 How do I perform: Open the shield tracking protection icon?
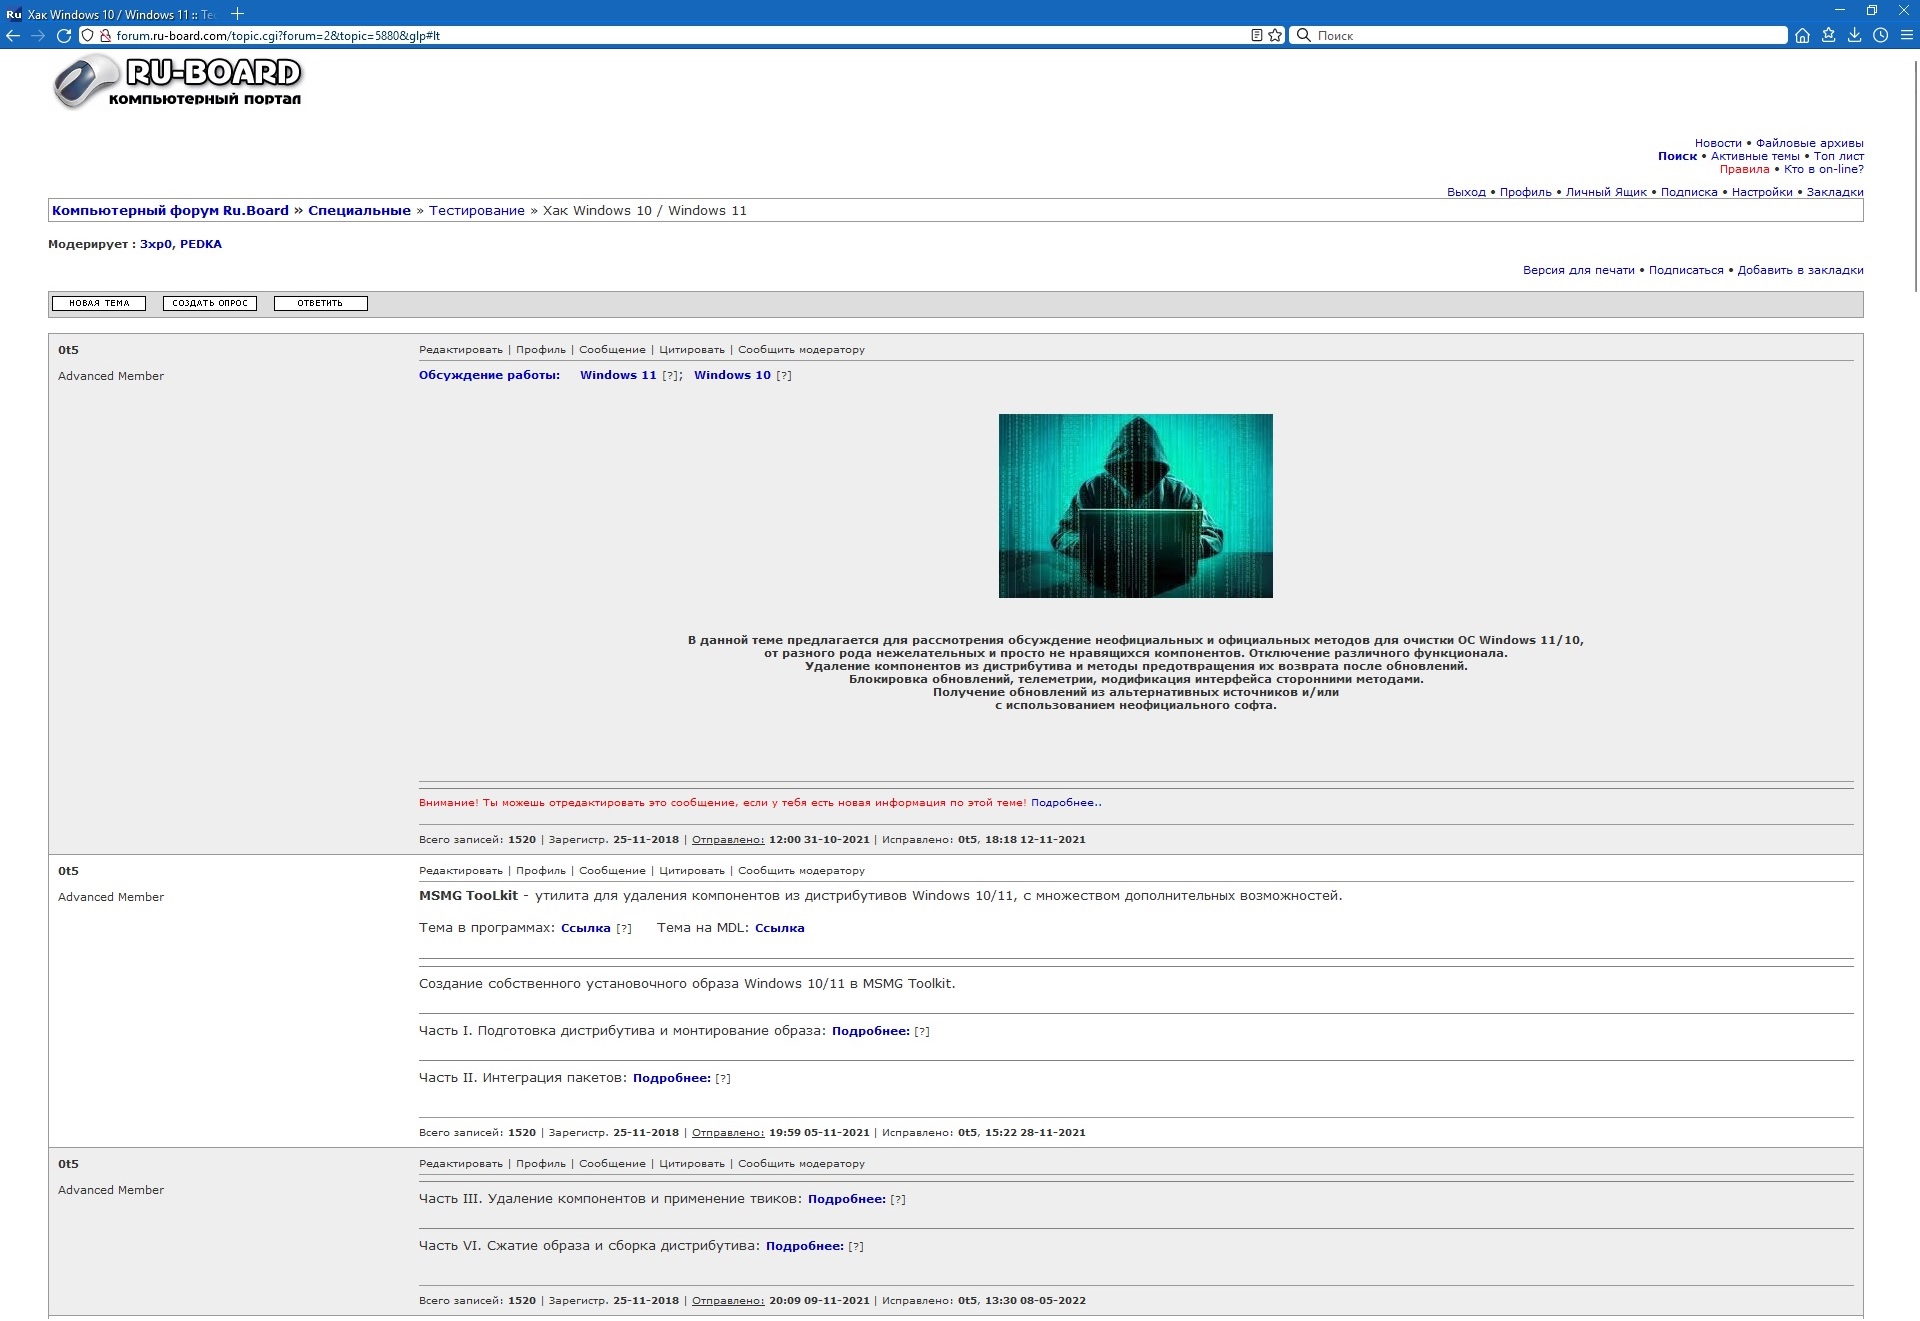[88, 35]
